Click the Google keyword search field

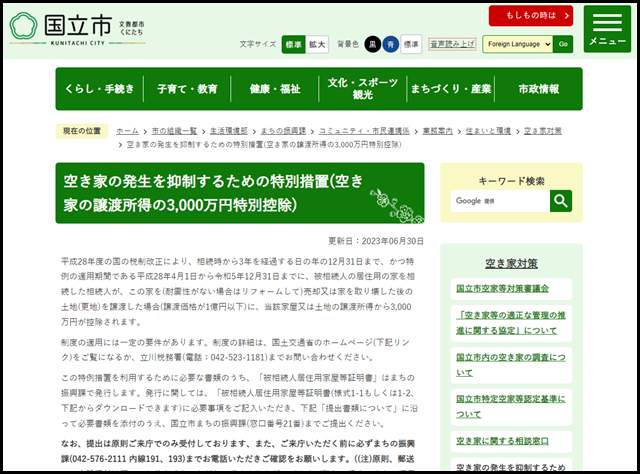pos(500,201)
